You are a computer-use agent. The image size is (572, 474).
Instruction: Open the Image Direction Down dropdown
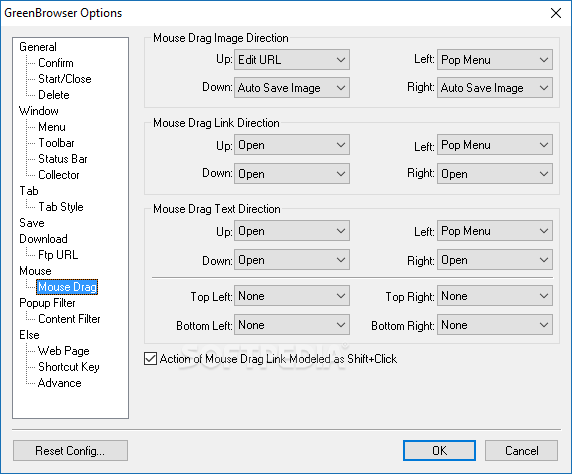[x=291, y=88]
